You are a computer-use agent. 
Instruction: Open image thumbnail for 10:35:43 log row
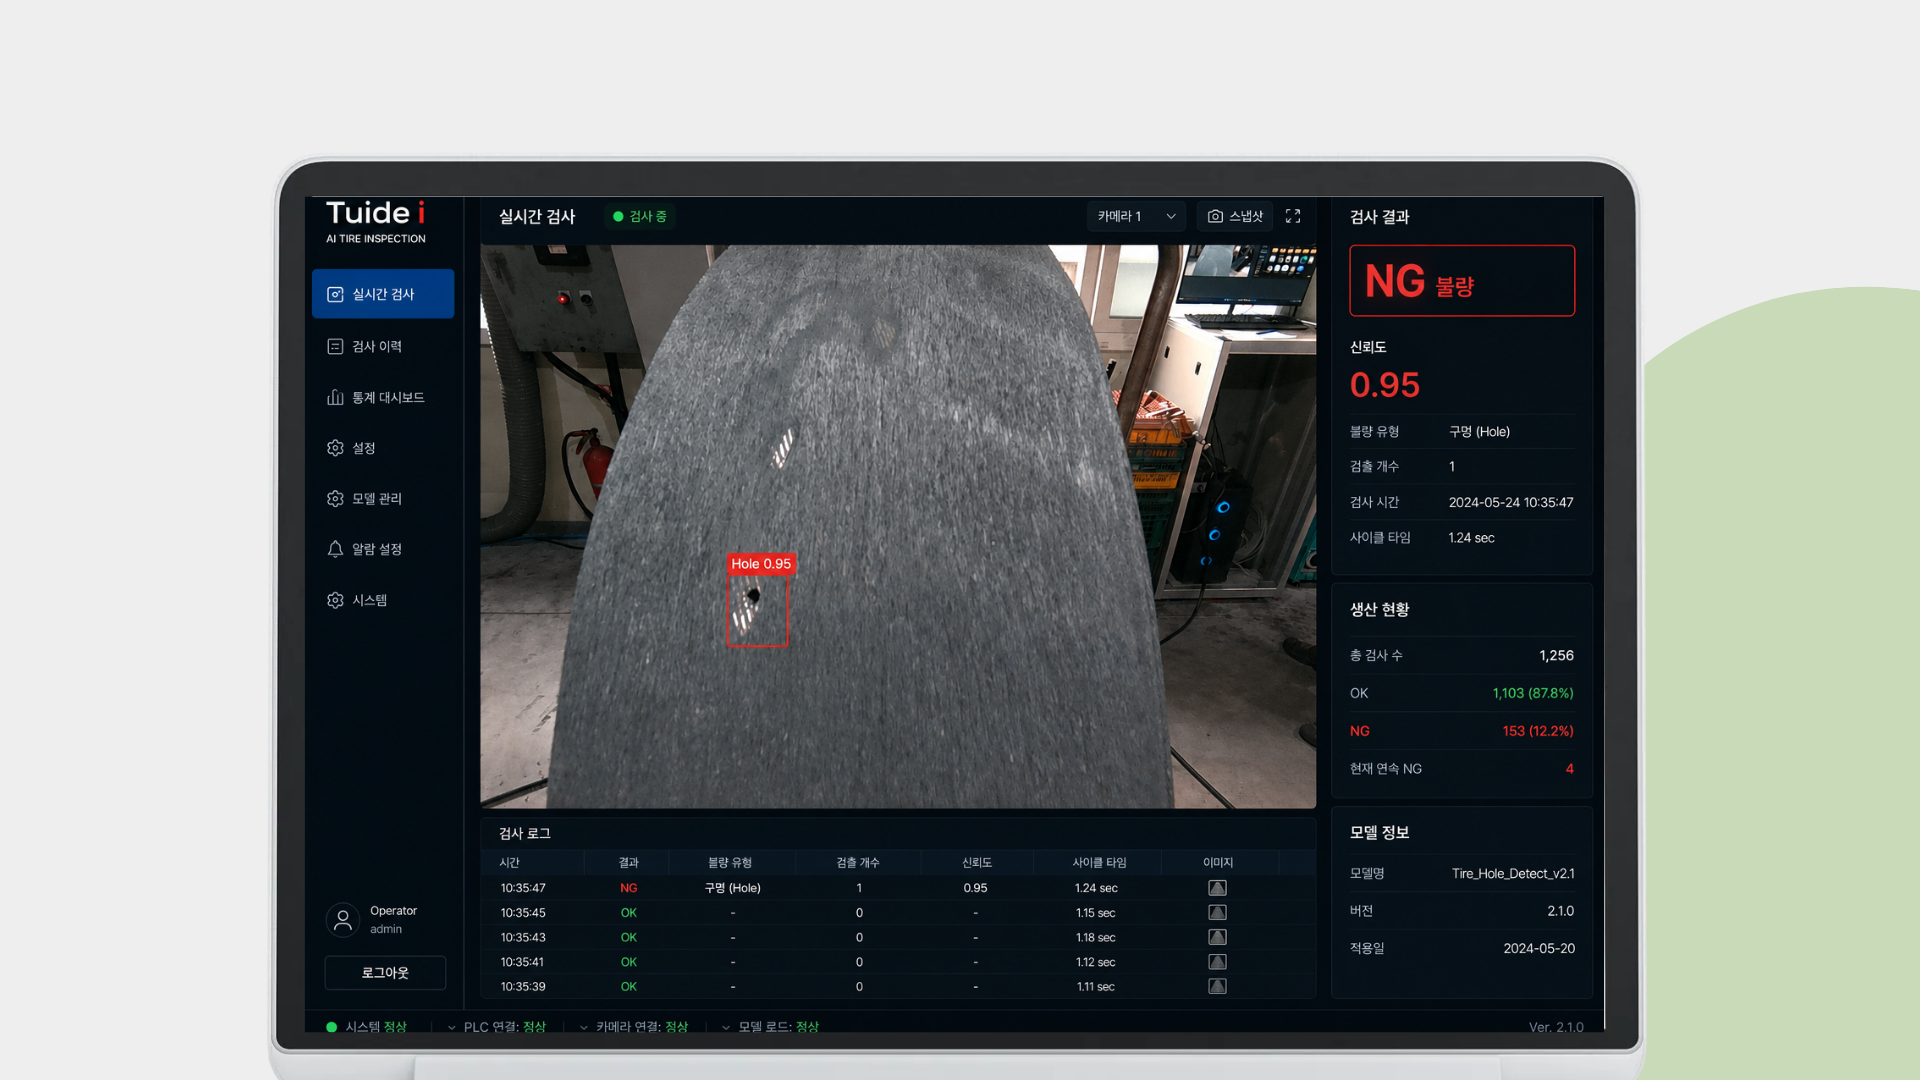pyautogui.click(x=1217, y=937)
